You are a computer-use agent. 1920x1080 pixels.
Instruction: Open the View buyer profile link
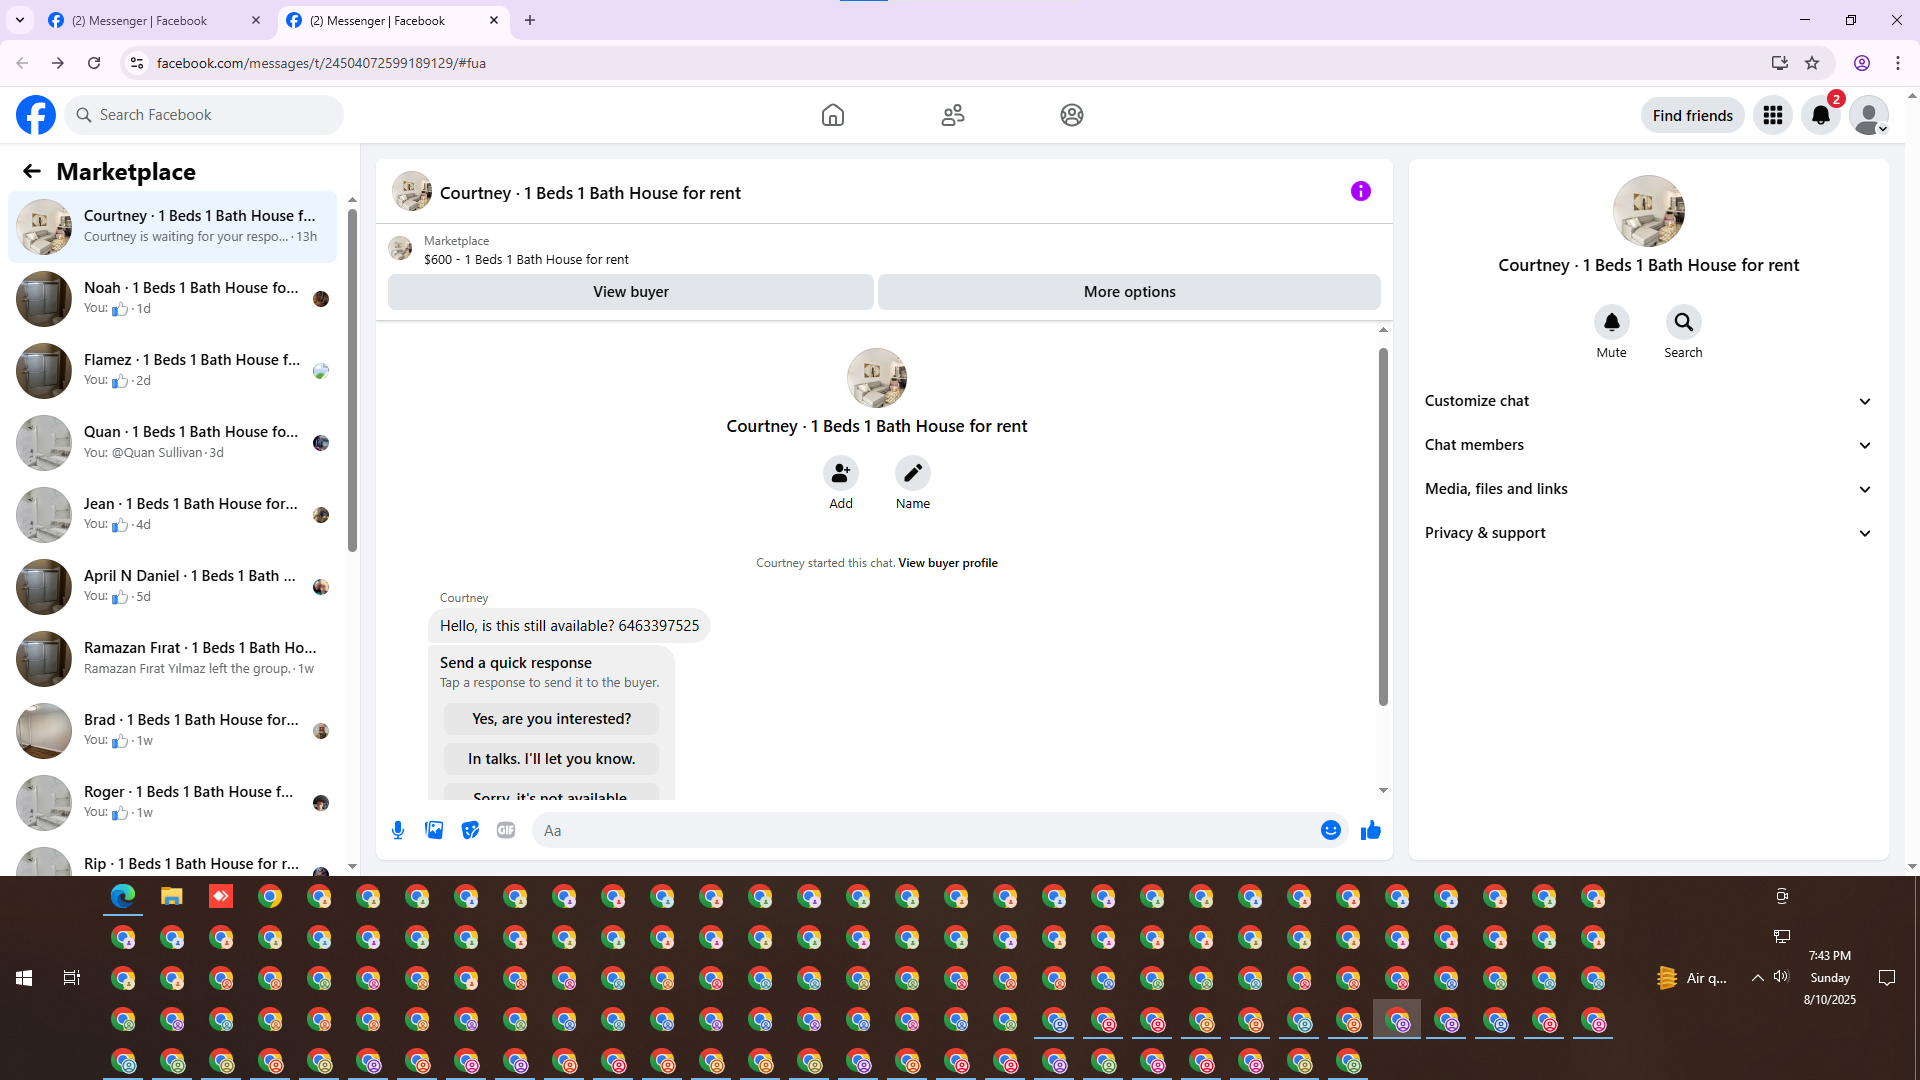tap(947, 563)
